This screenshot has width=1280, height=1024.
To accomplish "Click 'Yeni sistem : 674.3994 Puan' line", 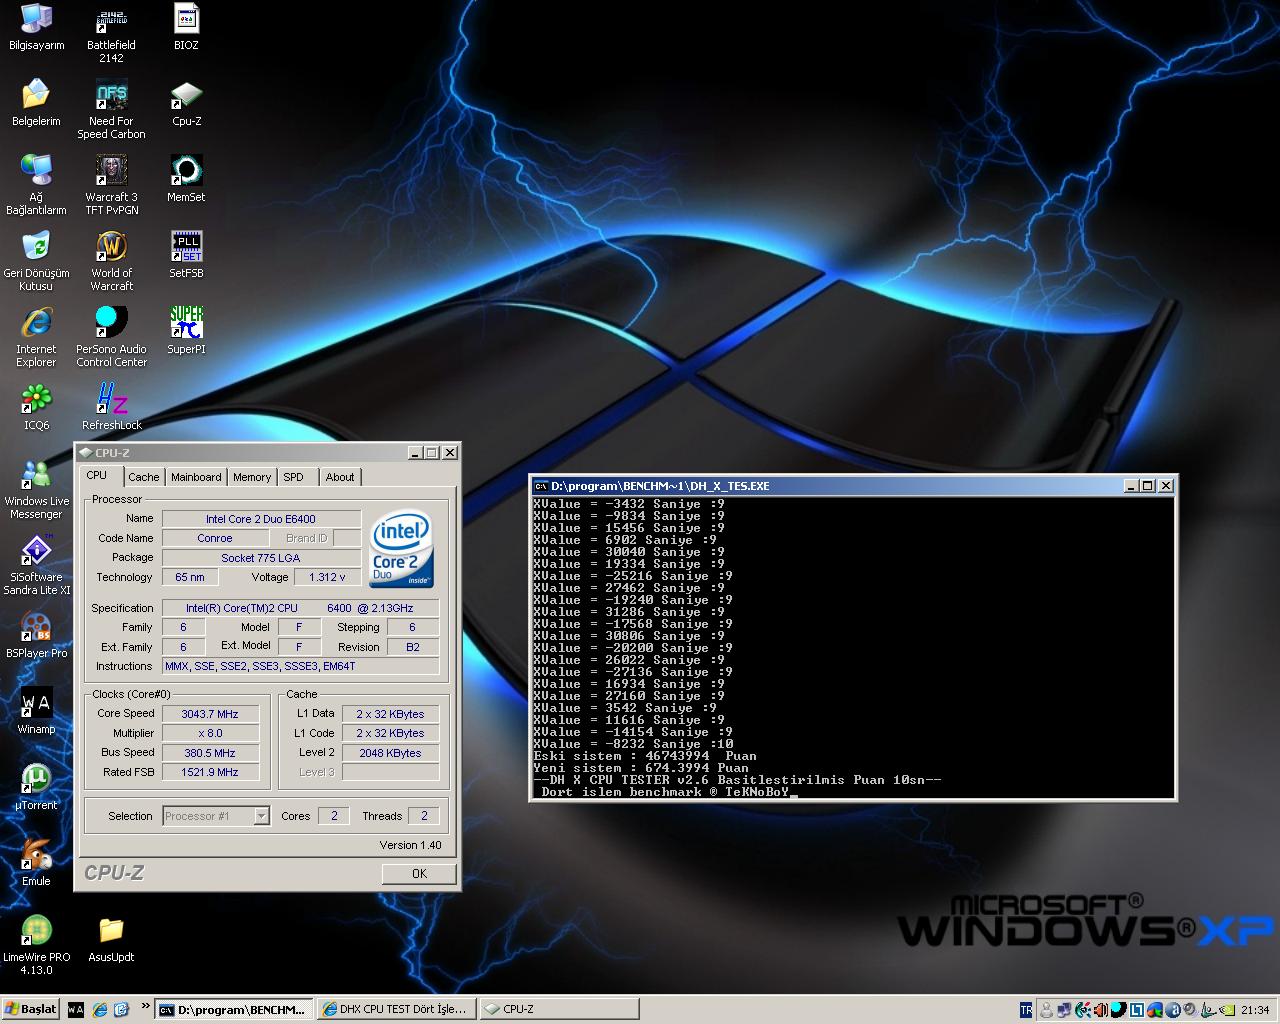I will [641, 768].
